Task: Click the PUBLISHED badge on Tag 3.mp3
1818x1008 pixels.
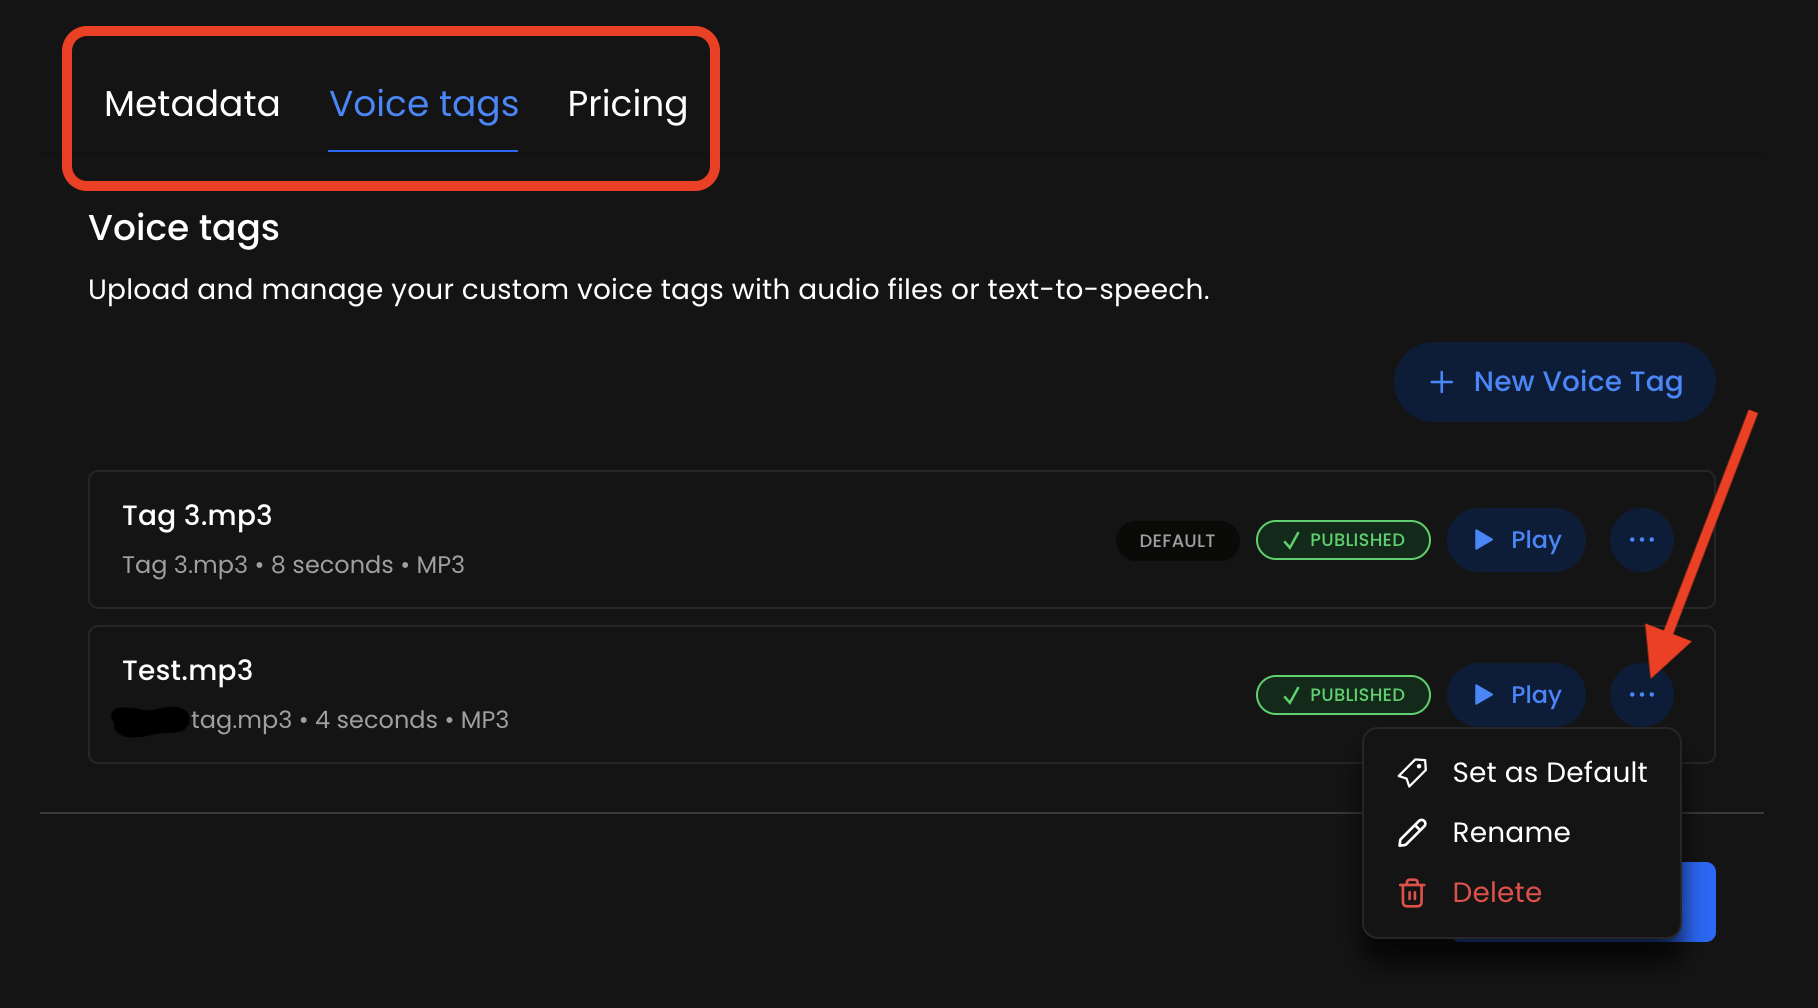Action: pyautogui.click(x=1343, y=540)
